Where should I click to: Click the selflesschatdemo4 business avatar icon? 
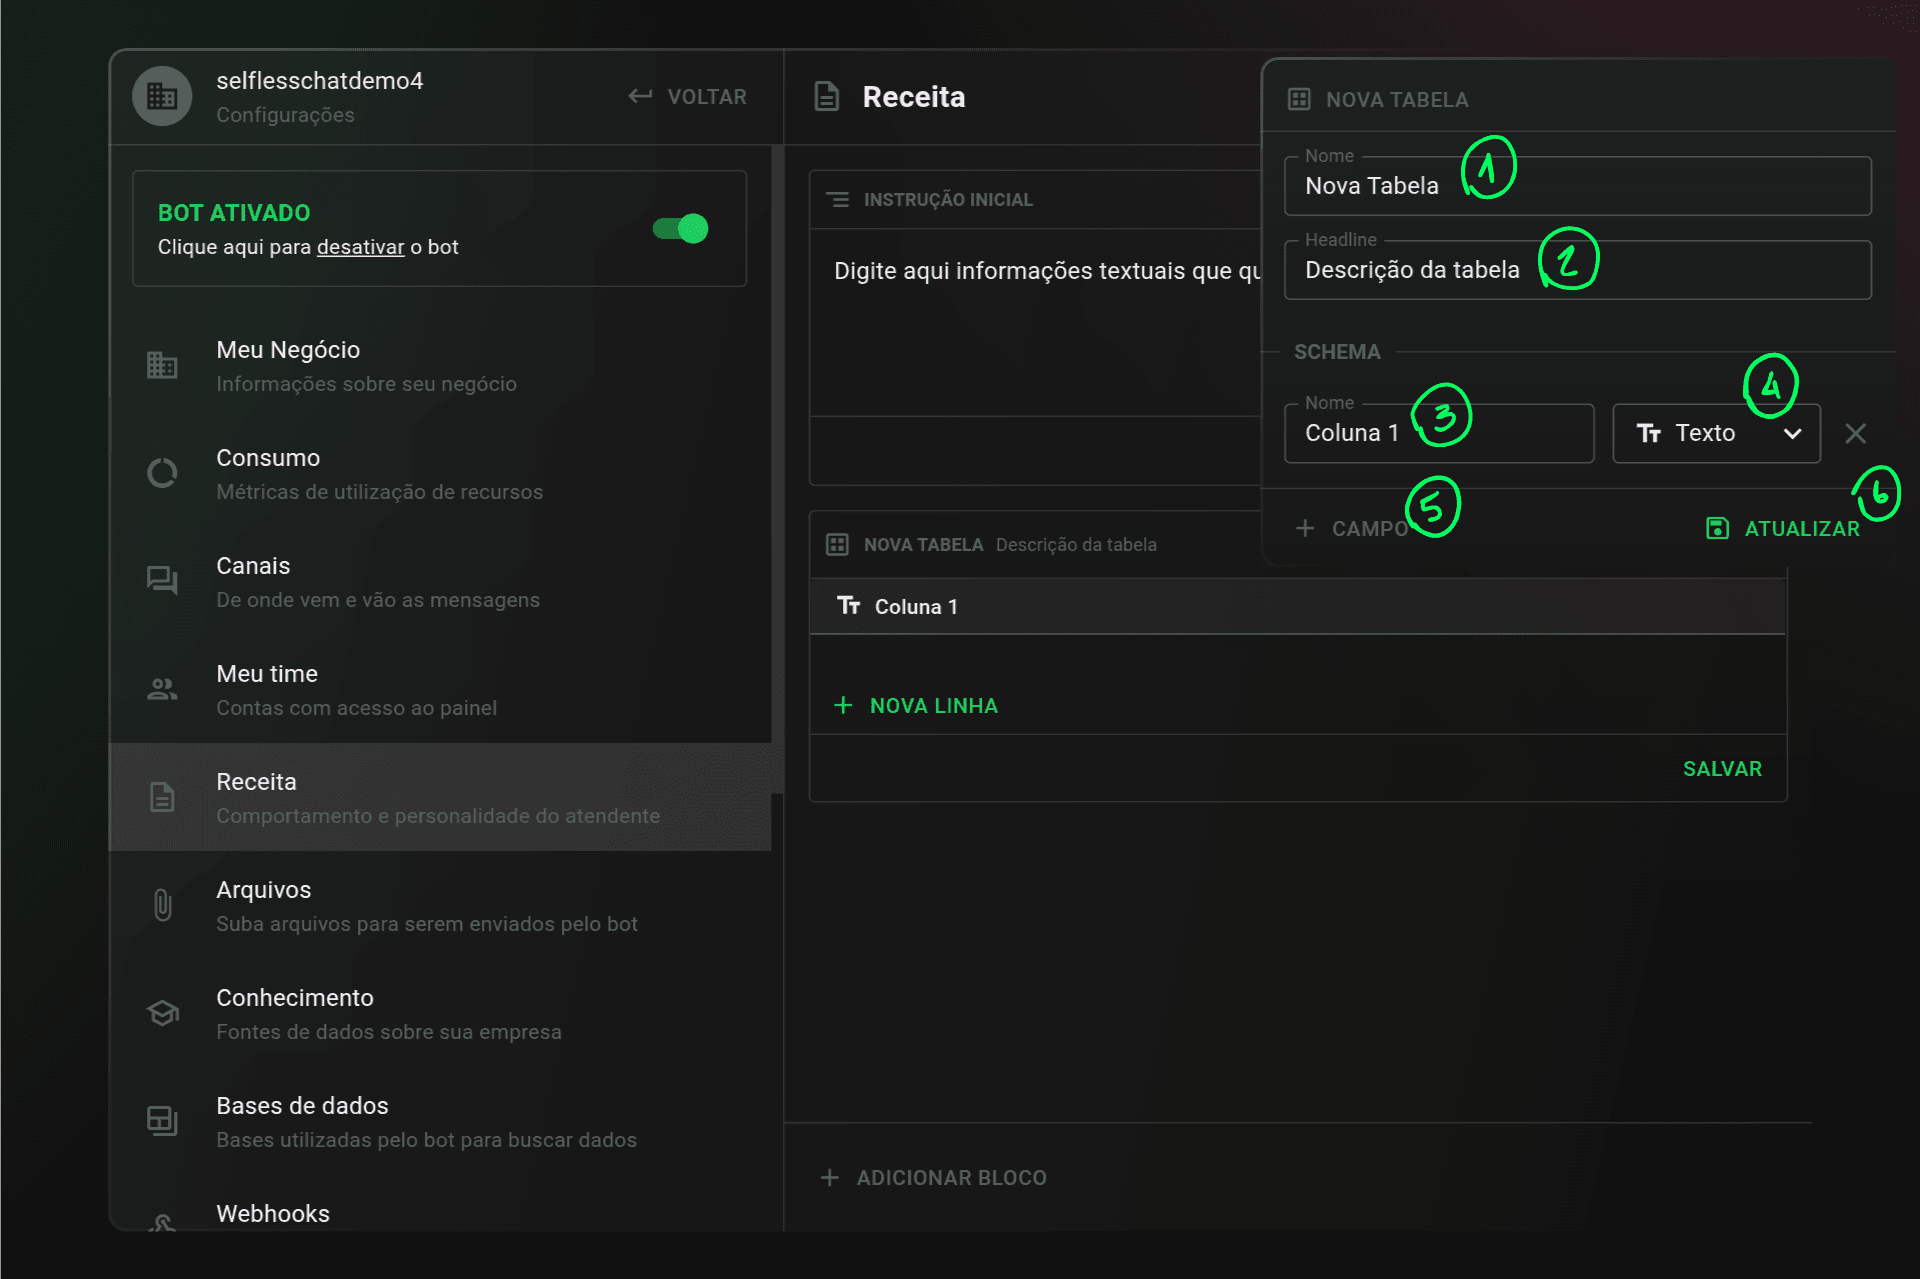pos(162,96)
